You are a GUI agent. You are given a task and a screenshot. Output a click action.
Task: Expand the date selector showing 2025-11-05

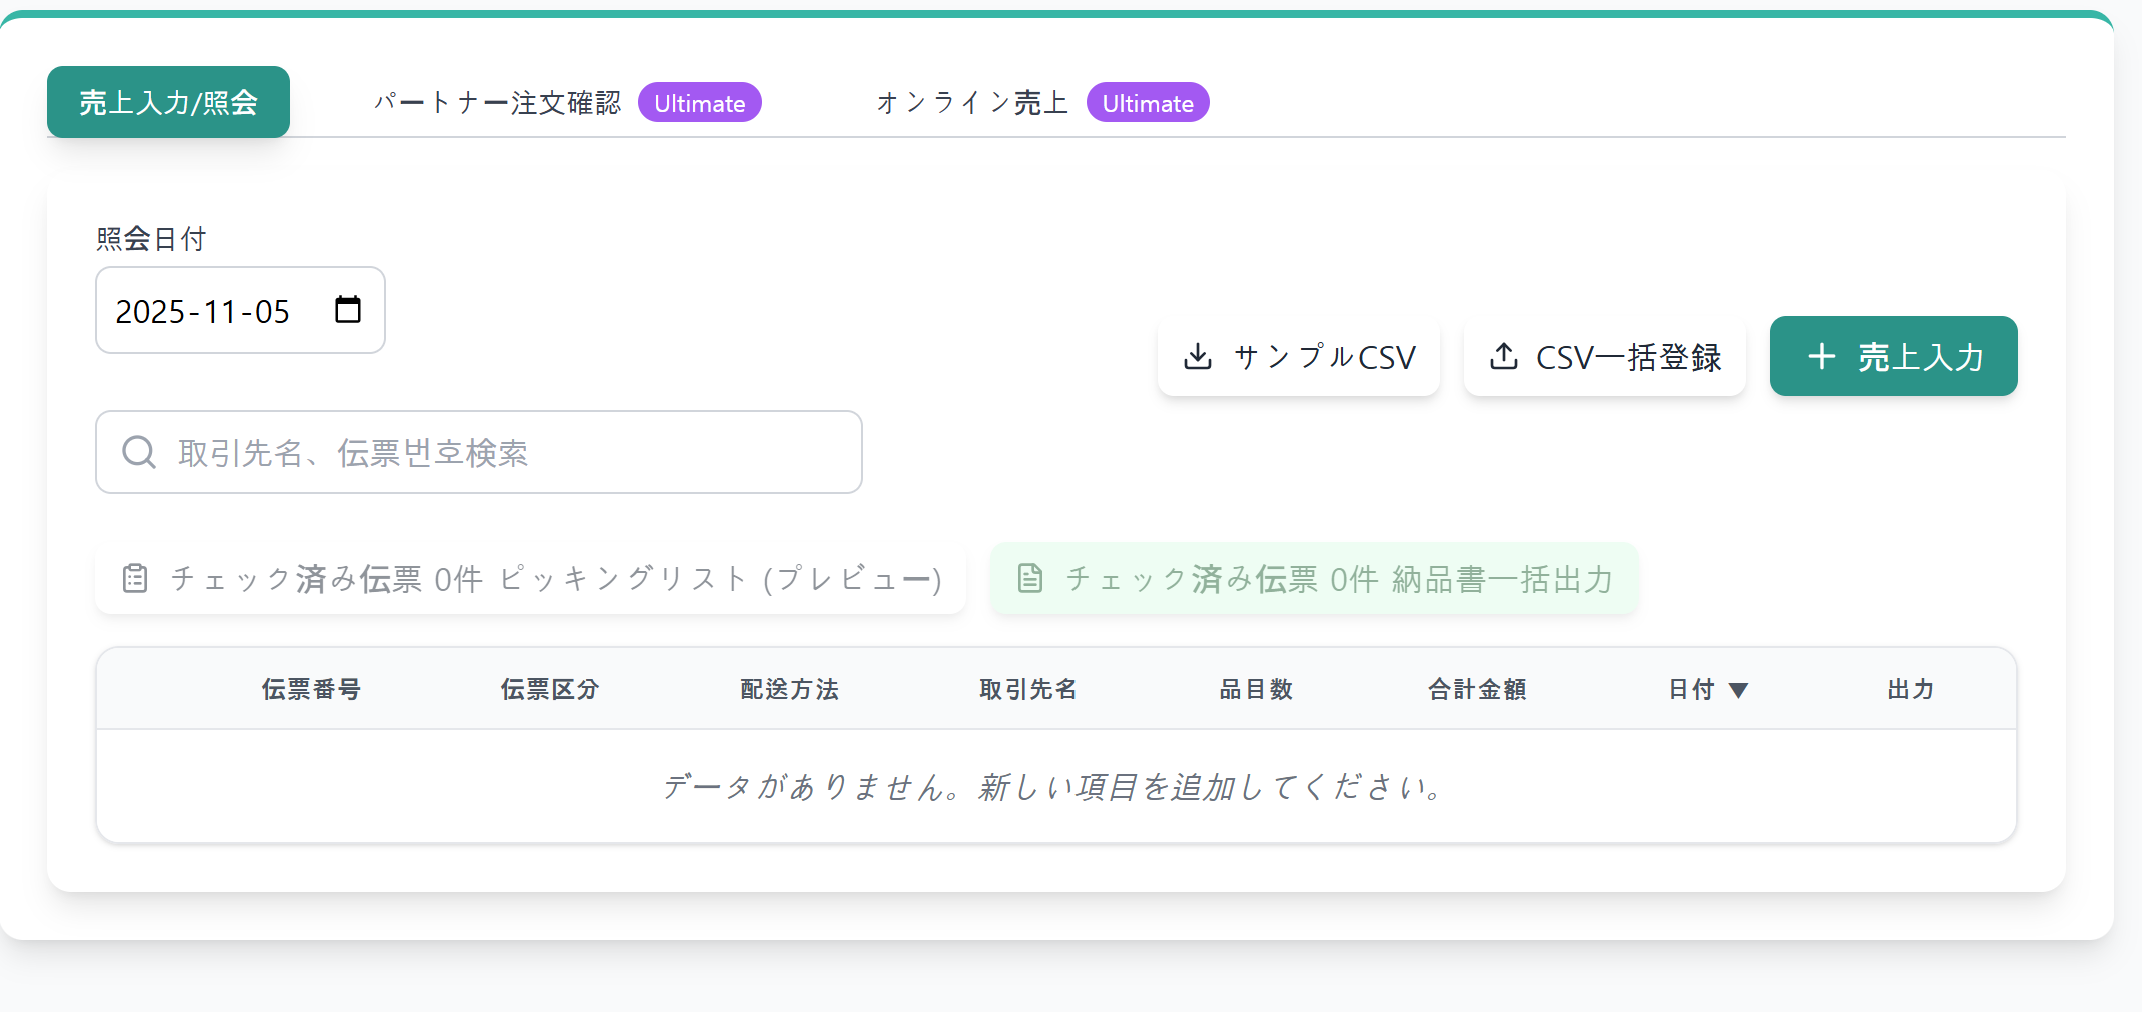[240, 310]
